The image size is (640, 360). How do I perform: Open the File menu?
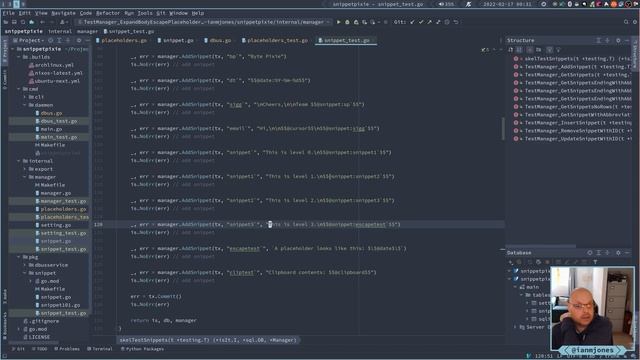(9, 13)
